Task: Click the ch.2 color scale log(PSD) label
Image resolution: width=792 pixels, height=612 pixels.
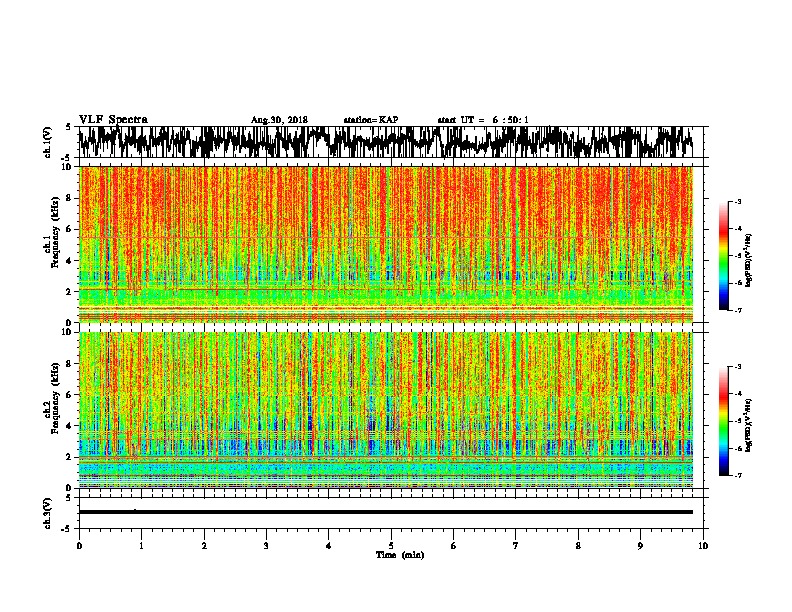Action: point(749,425)
